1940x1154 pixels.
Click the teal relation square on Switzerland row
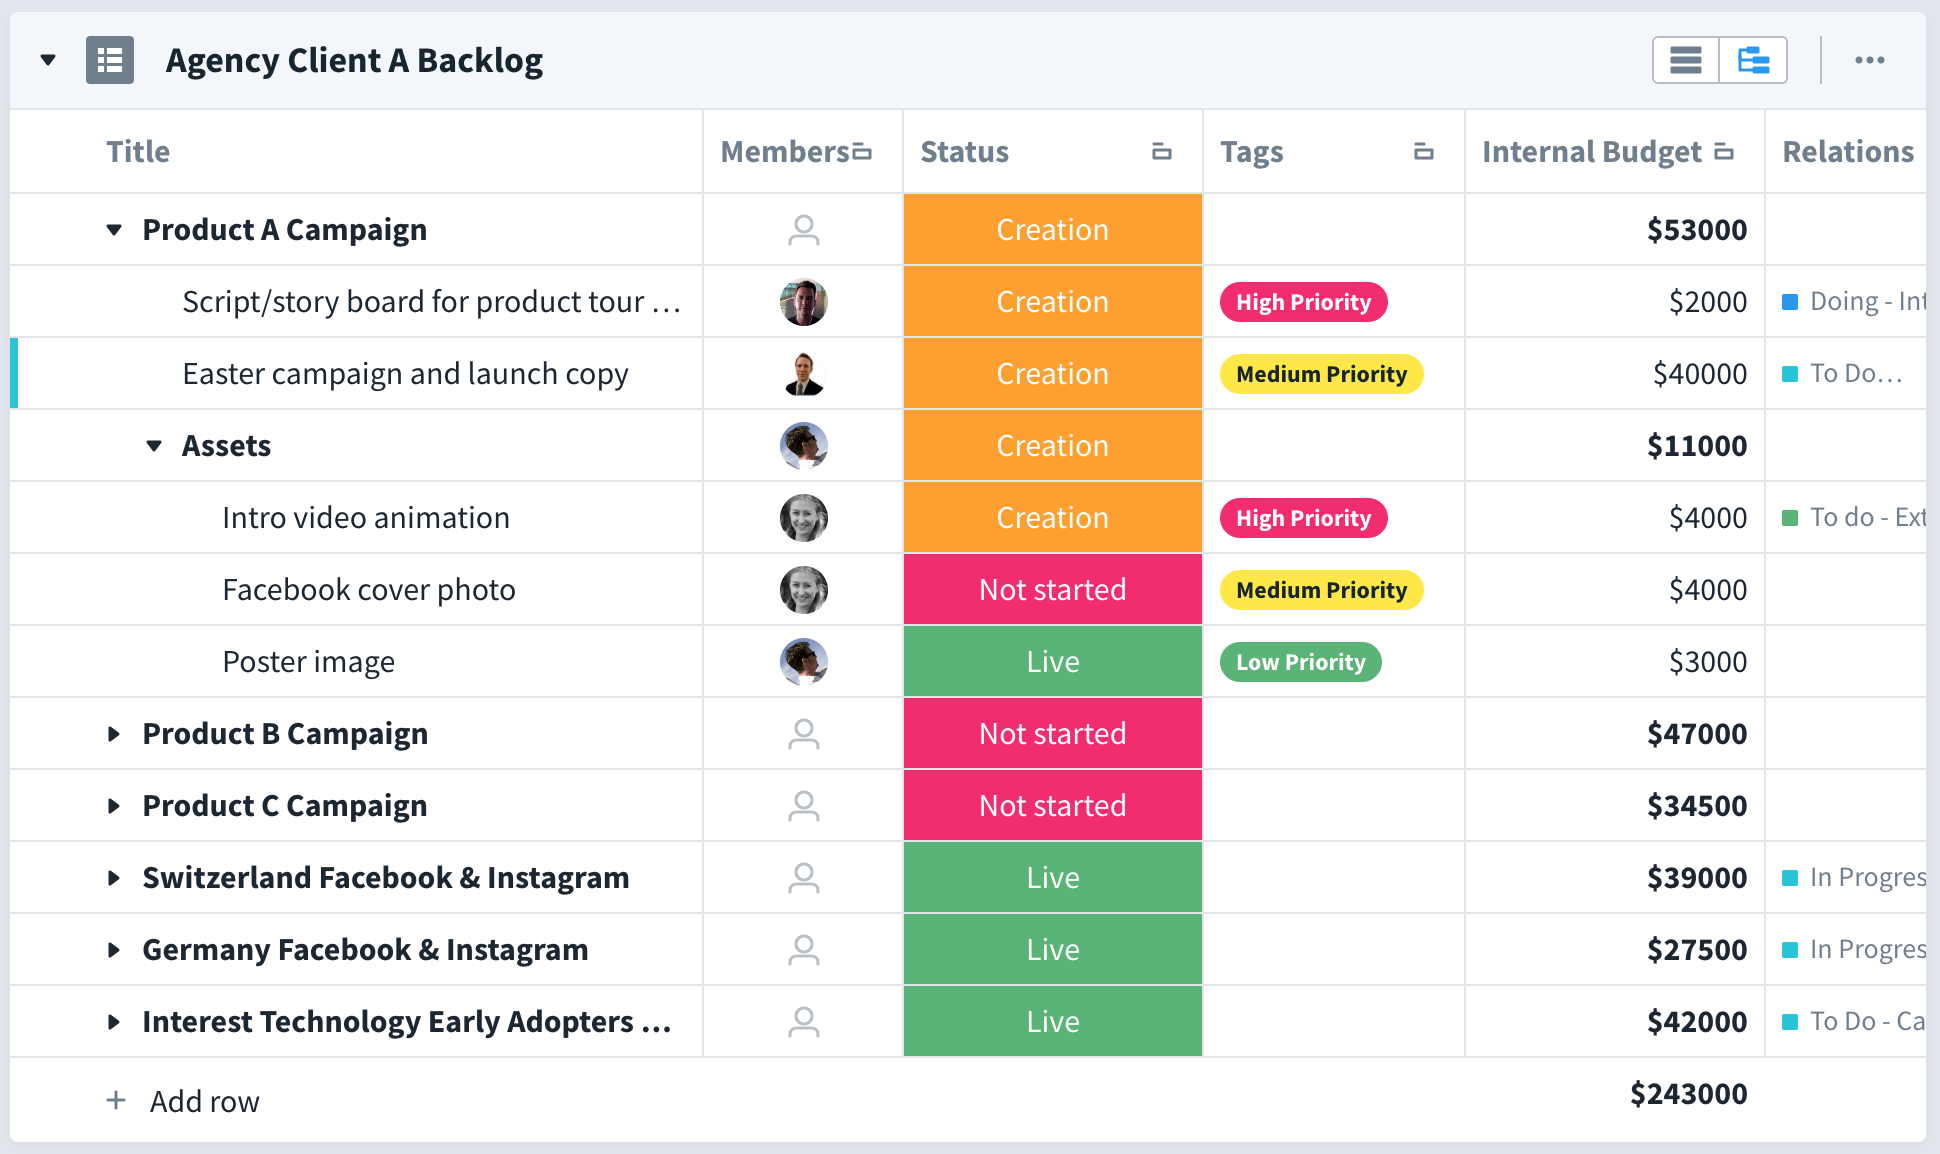click(1790, 877)
